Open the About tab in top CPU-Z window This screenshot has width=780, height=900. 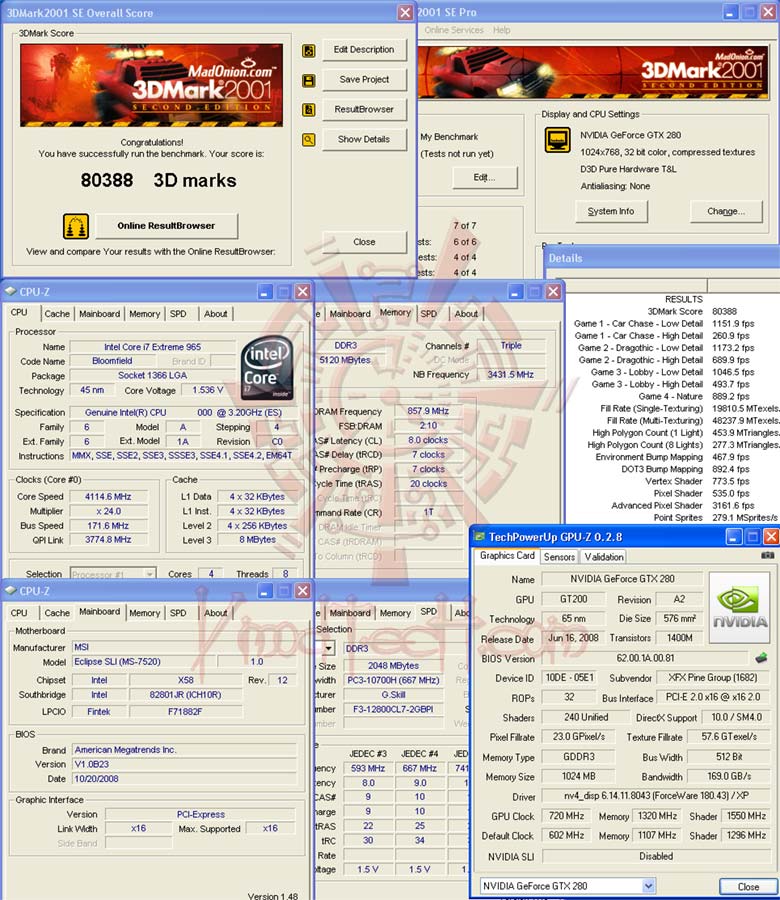click(216, 314)
